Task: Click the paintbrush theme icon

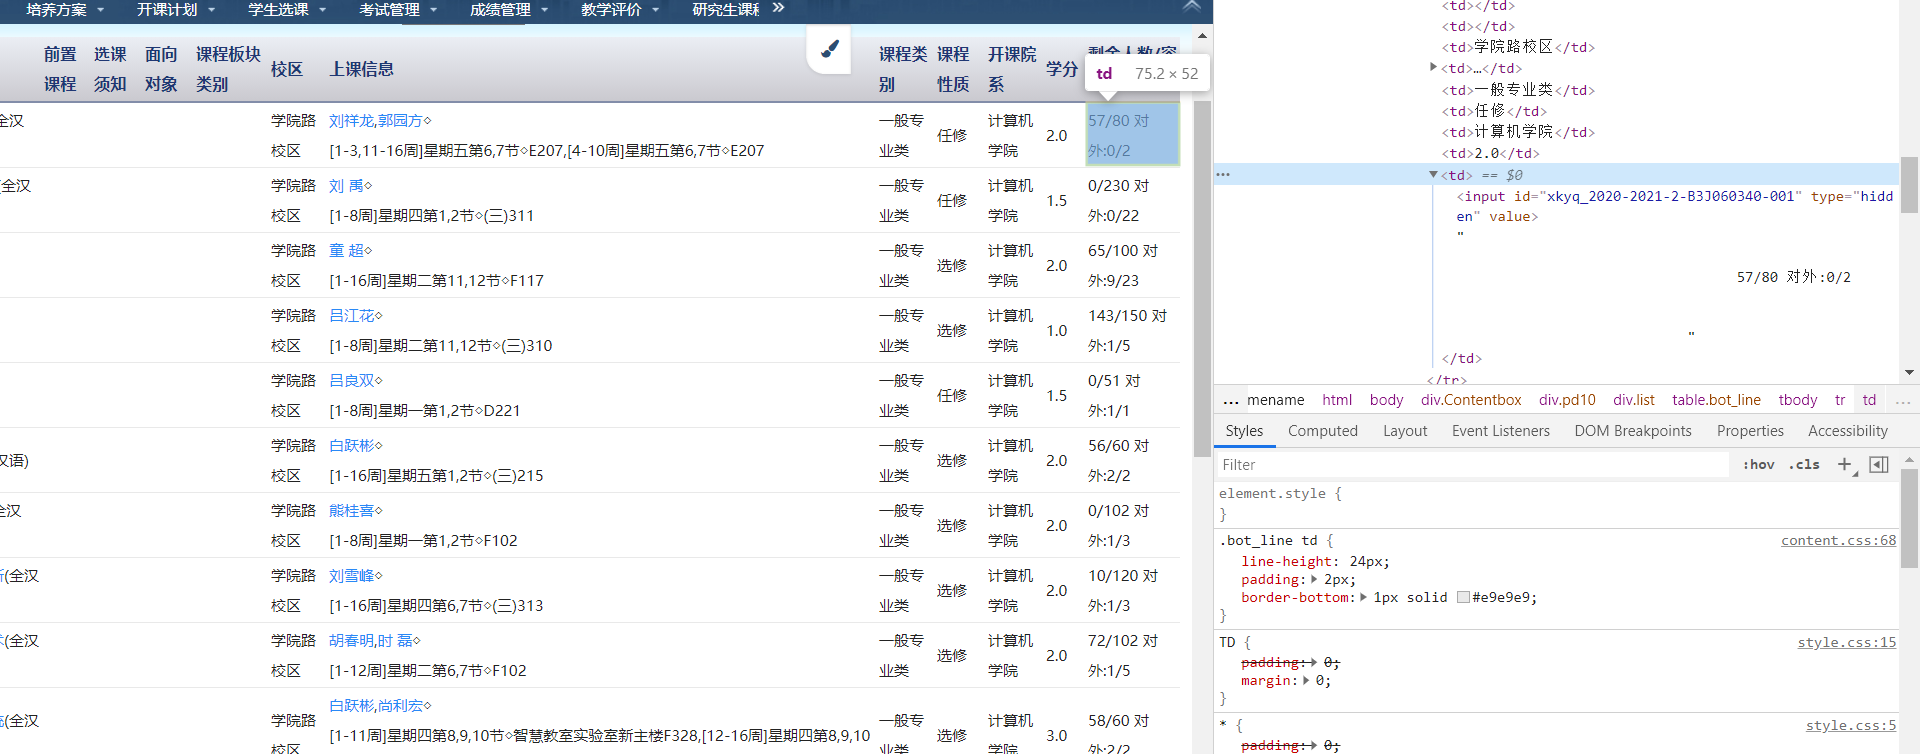Action: click(829, 48)
